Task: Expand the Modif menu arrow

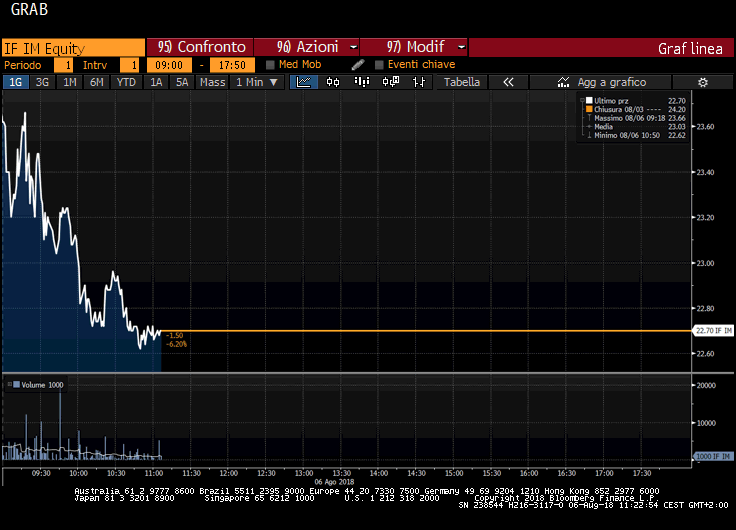Action: (461, 47)
